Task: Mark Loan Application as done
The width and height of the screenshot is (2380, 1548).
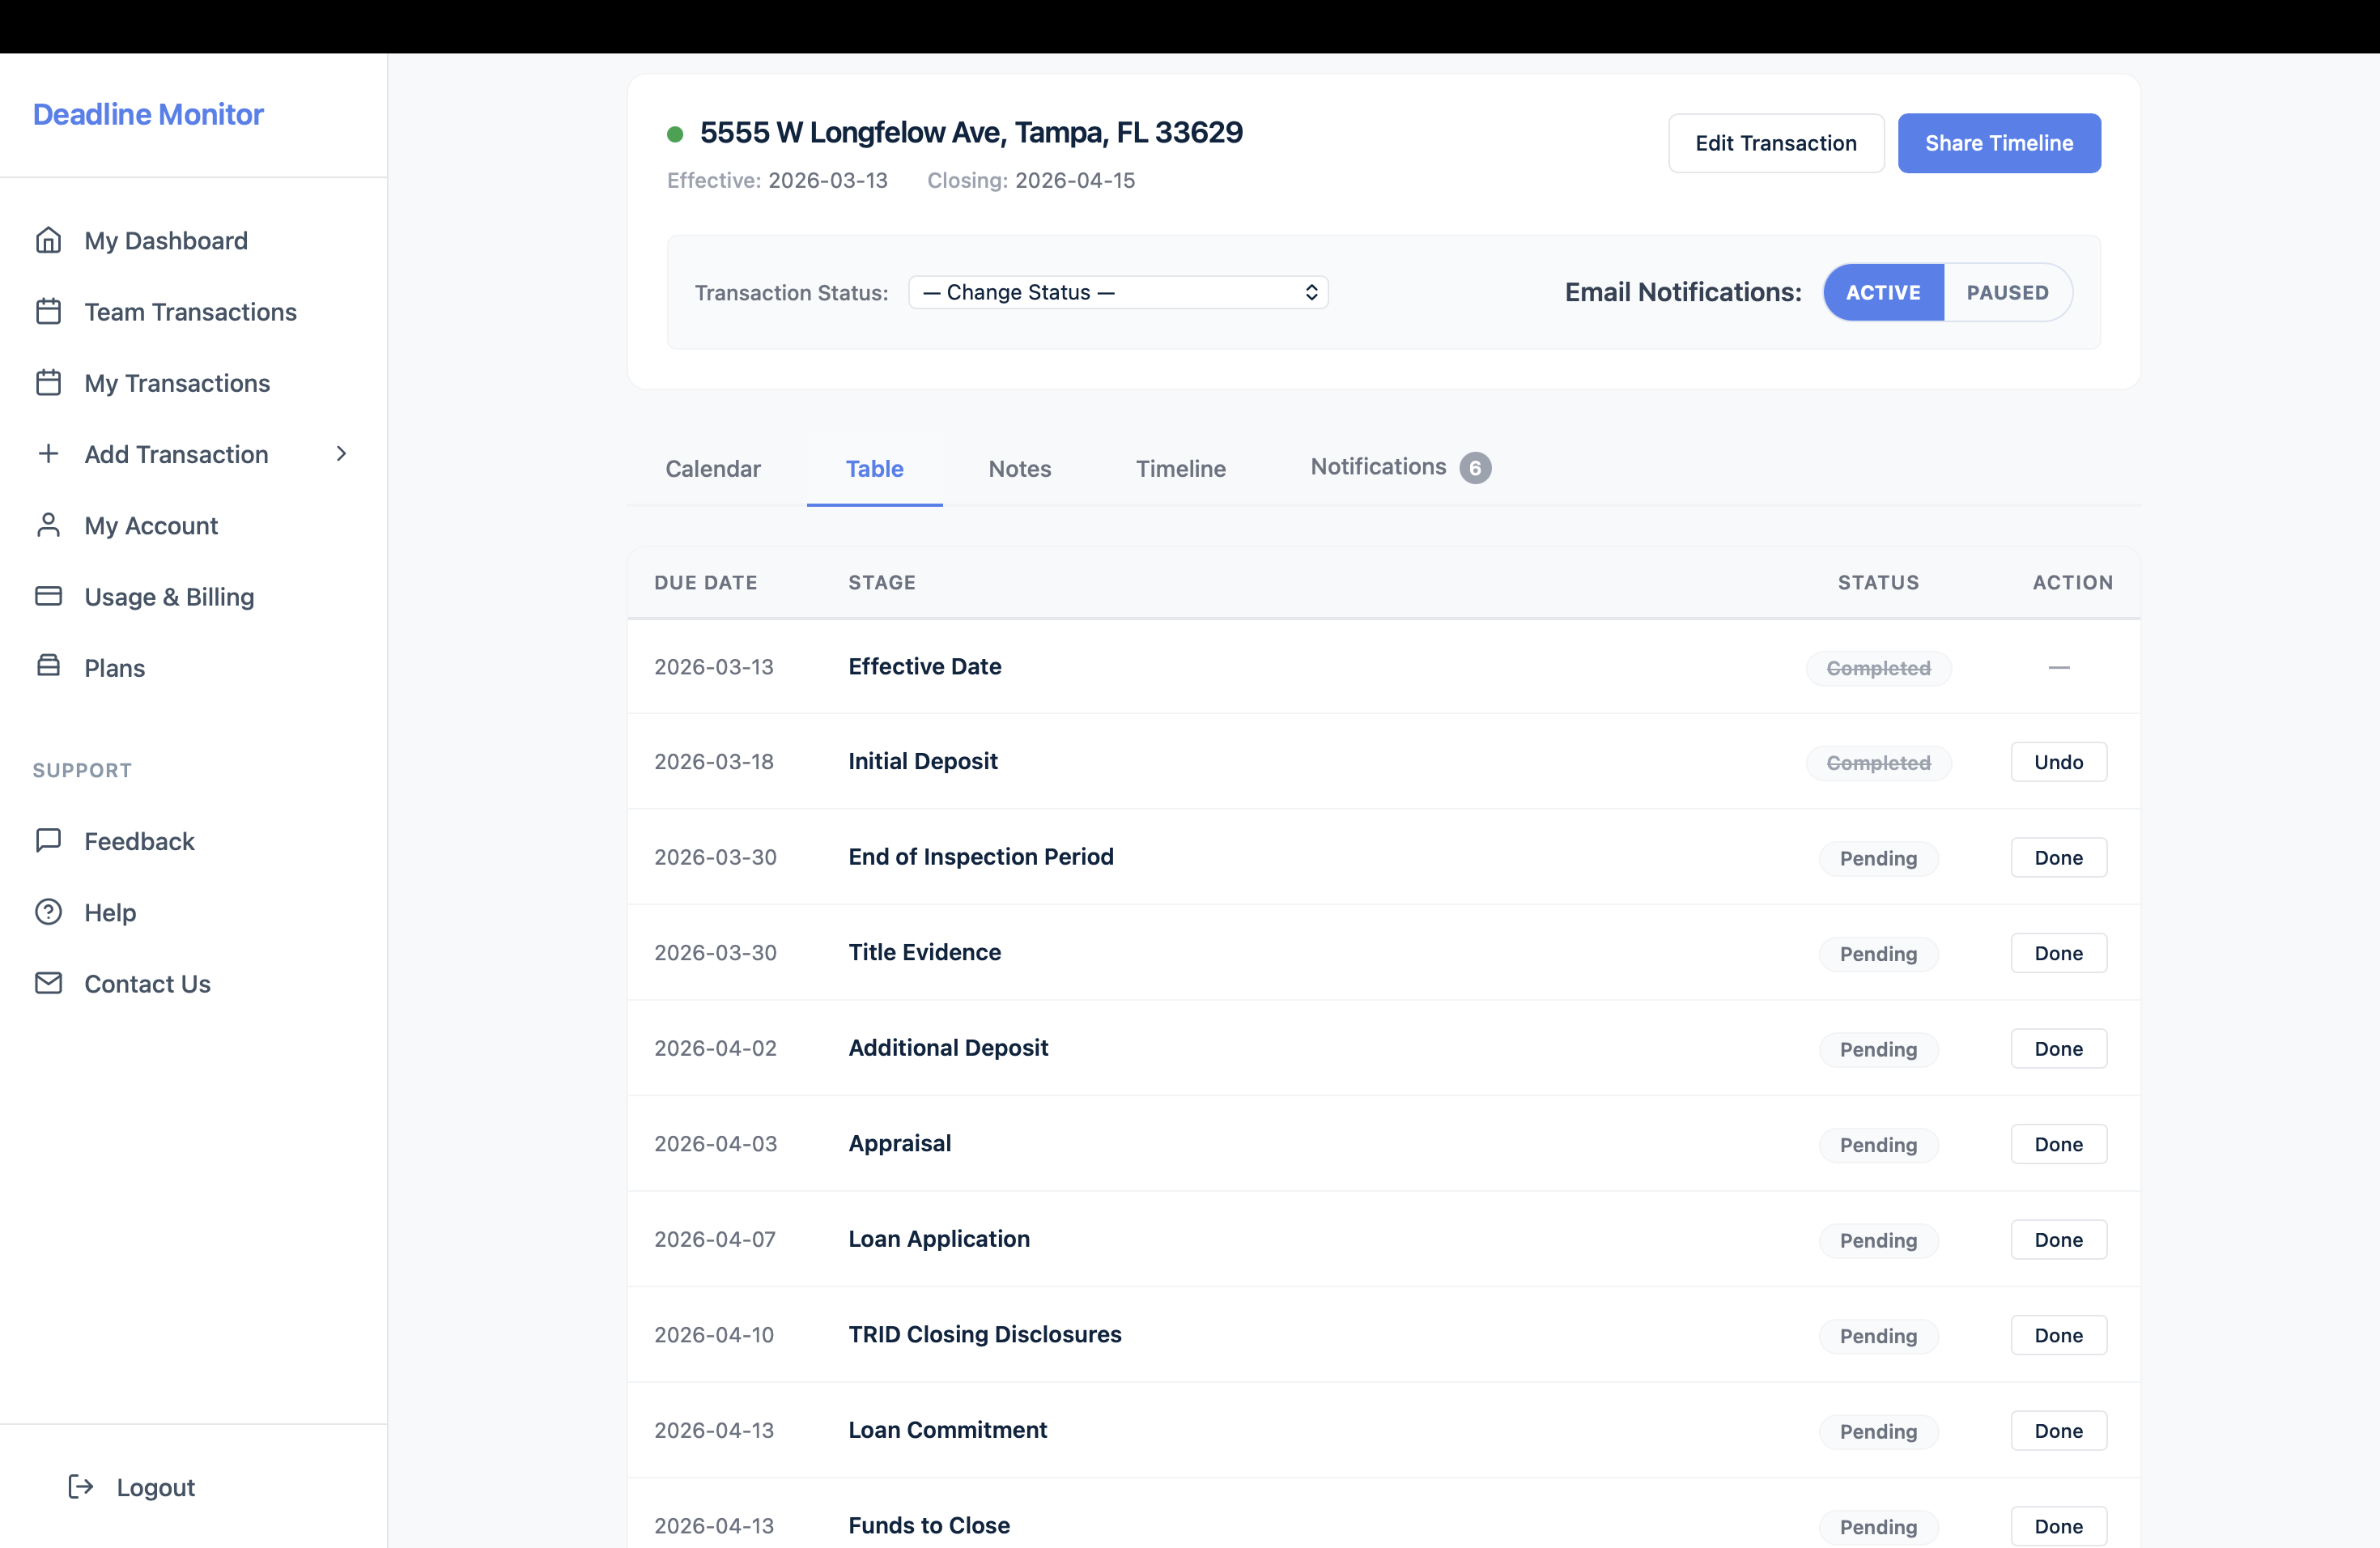Action: click(2058, 1239)
